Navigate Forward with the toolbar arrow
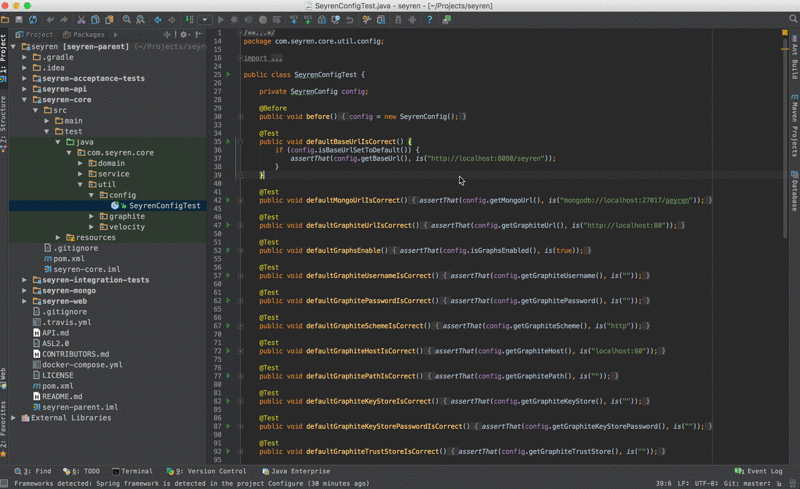The height and width of the screenshot is (489, 800). tap(172, 20)
